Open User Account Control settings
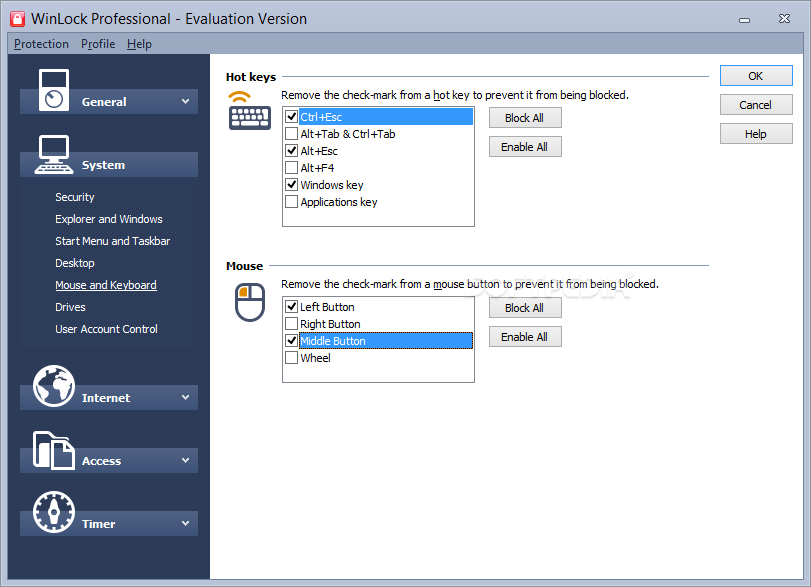 tap(106, 329)
